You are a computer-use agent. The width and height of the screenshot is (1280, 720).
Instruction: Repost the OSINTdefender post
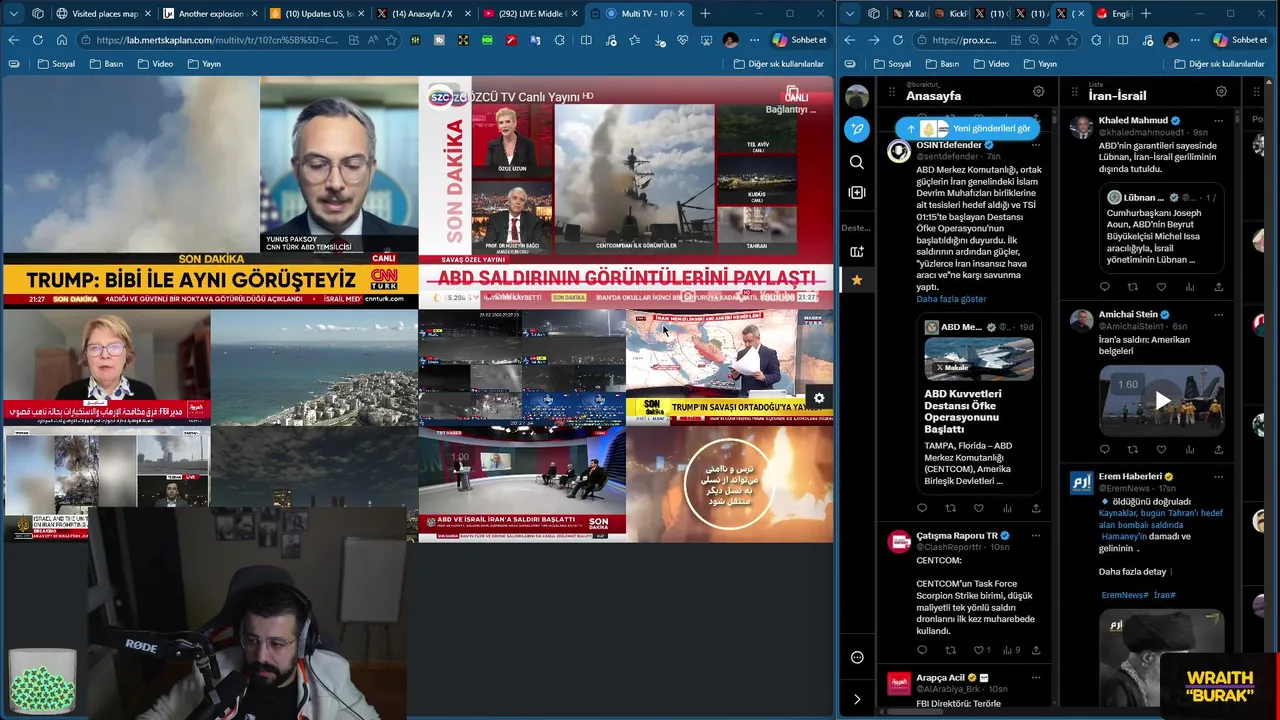pyautogui.click(x=950, y=508)
